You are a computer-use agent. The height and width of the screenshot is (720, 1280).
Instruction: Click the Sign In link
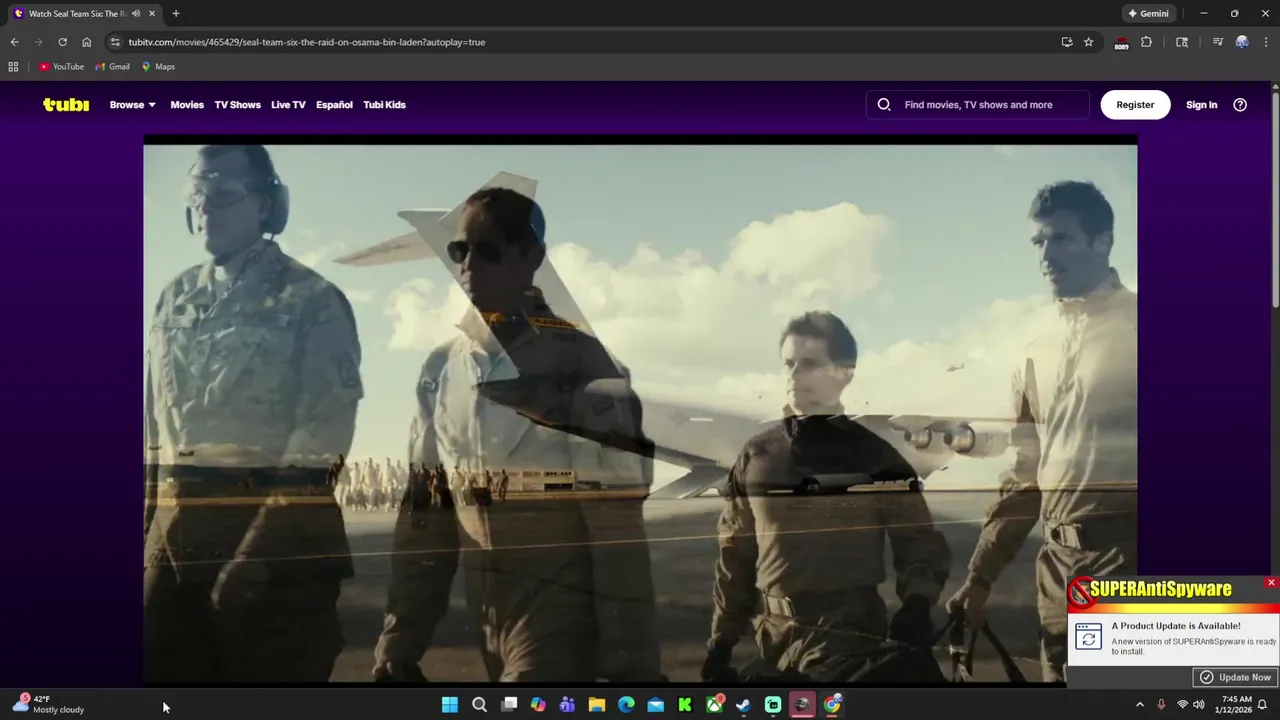click(x=1201, y=105)
